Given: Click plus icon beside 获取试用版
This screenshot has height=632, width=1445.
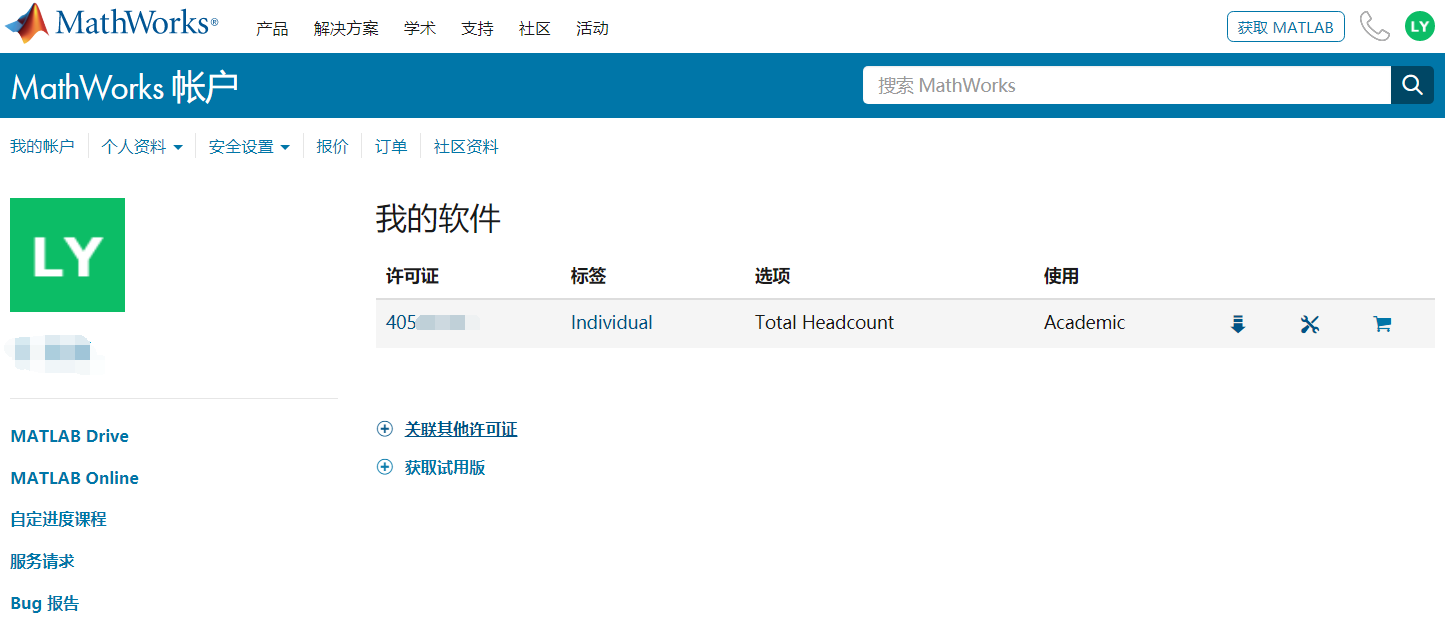Looking at the screenshot, I should 385,468.
